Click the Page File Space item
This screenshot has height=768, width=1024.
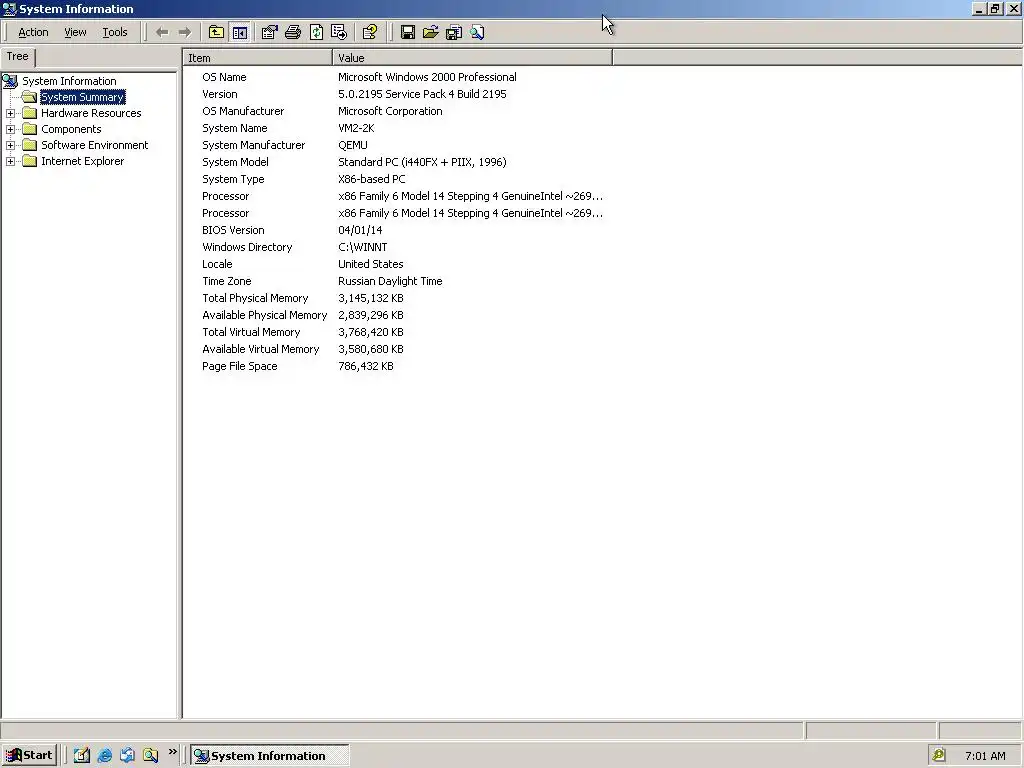click(240, 366)
